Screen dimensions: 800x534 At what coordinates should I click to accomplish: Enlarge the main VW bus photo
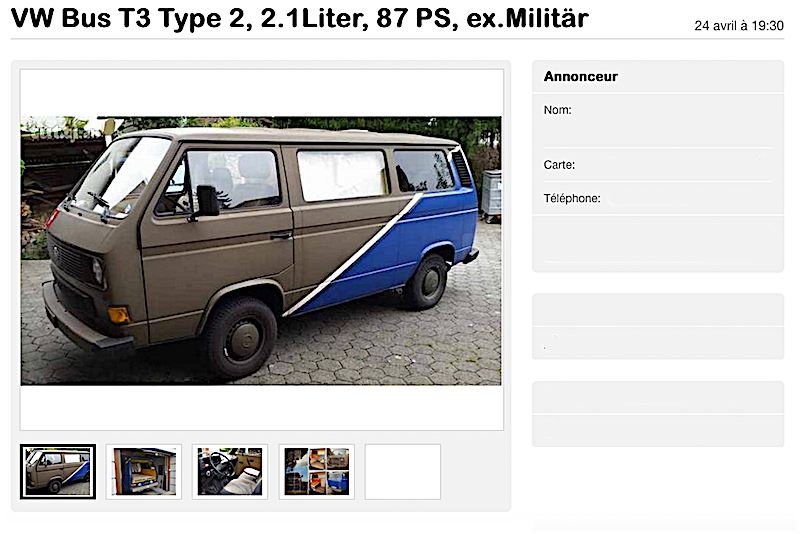pyautogui.click(x=261, y=250)
